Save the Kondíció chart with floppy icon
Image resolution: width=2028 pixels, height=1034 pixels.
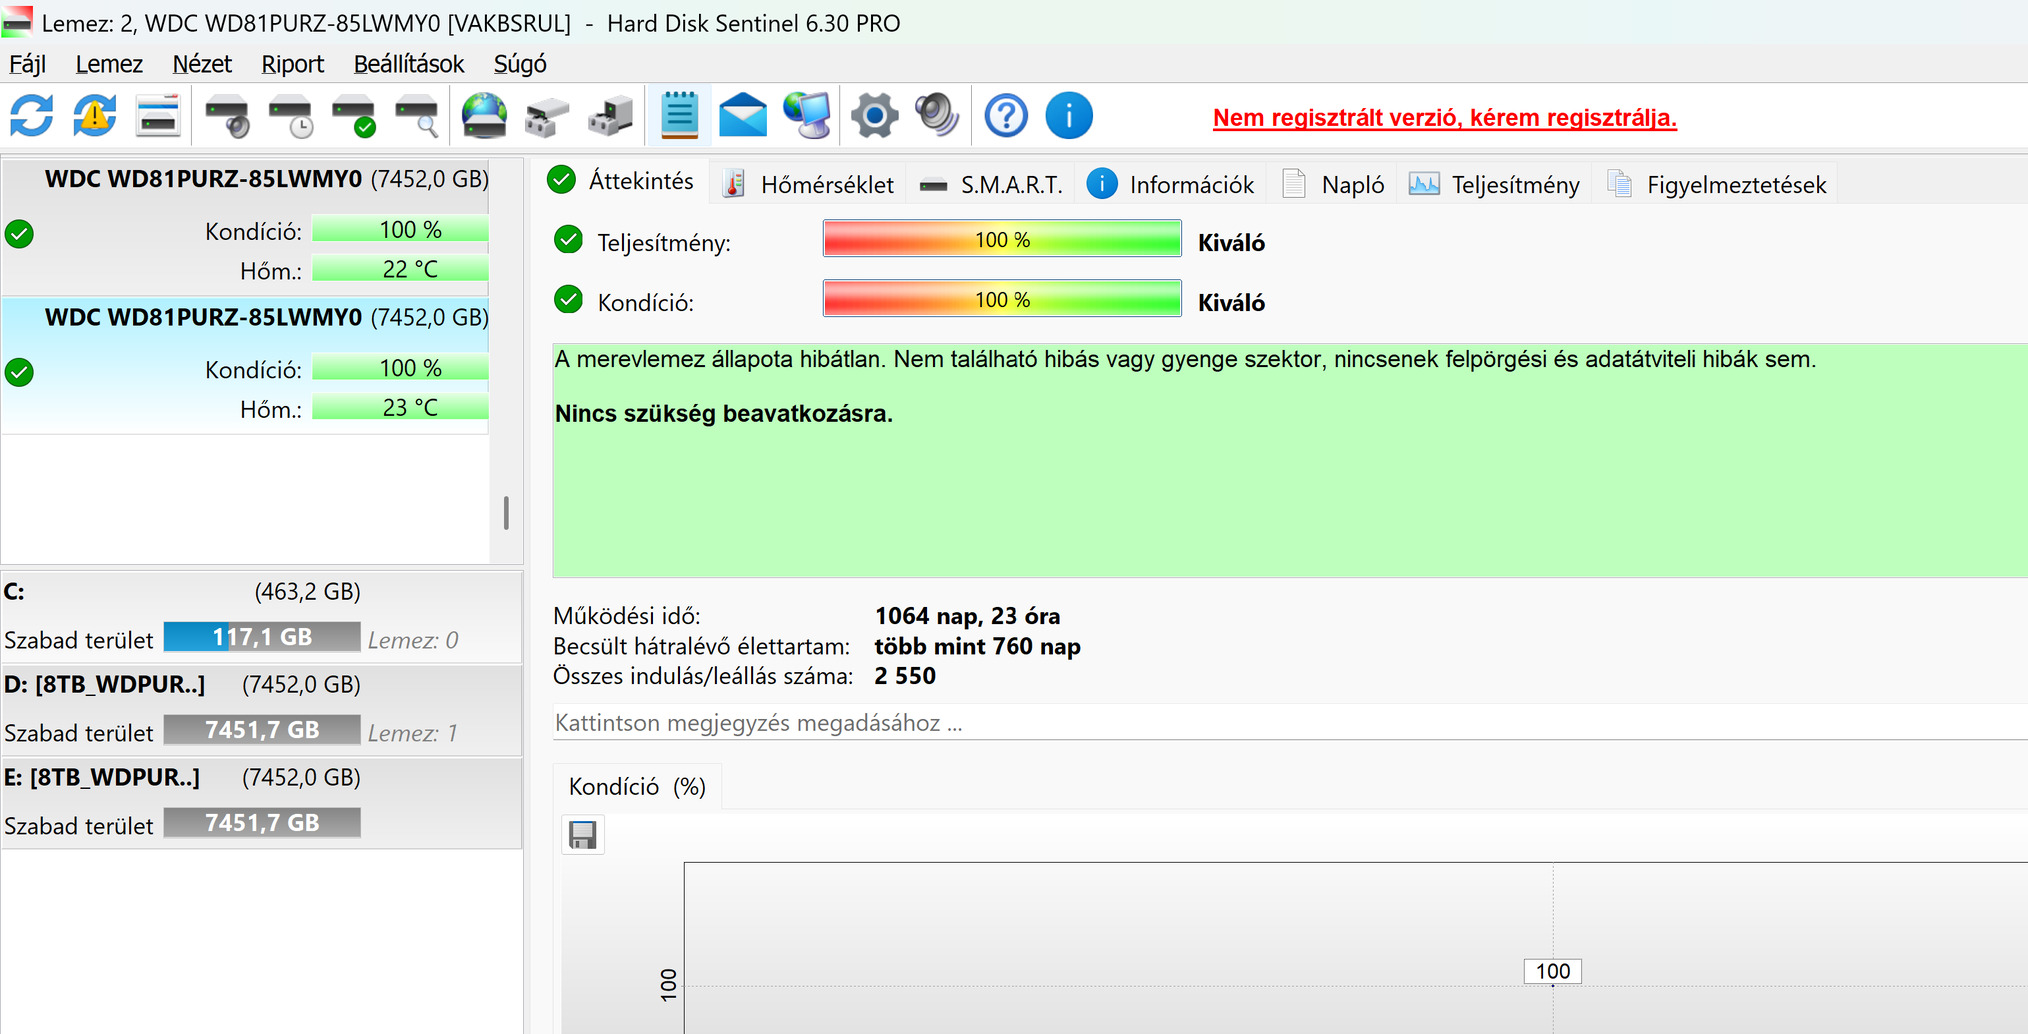coord(583,835)
